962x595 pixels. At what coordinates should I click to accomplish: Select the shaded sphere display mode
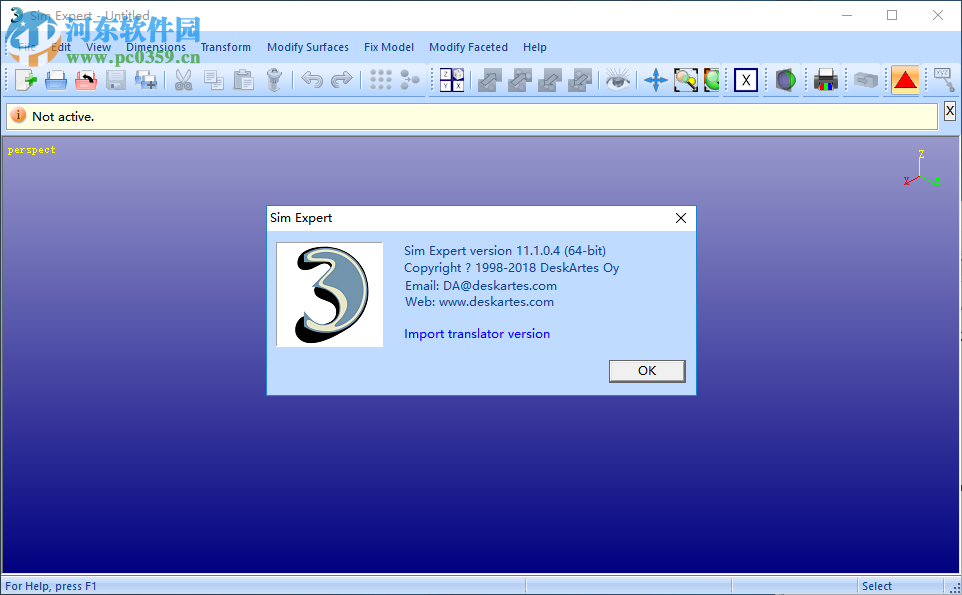point(784,80)
